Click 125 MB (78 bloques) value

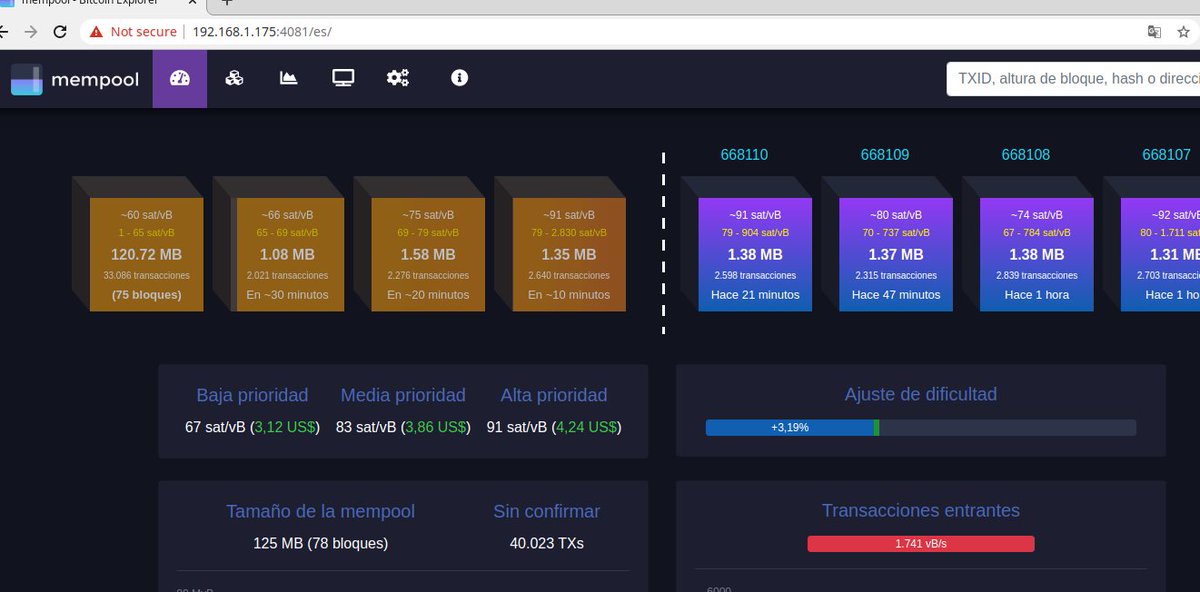pyautogui.click(x=321, y=544)
